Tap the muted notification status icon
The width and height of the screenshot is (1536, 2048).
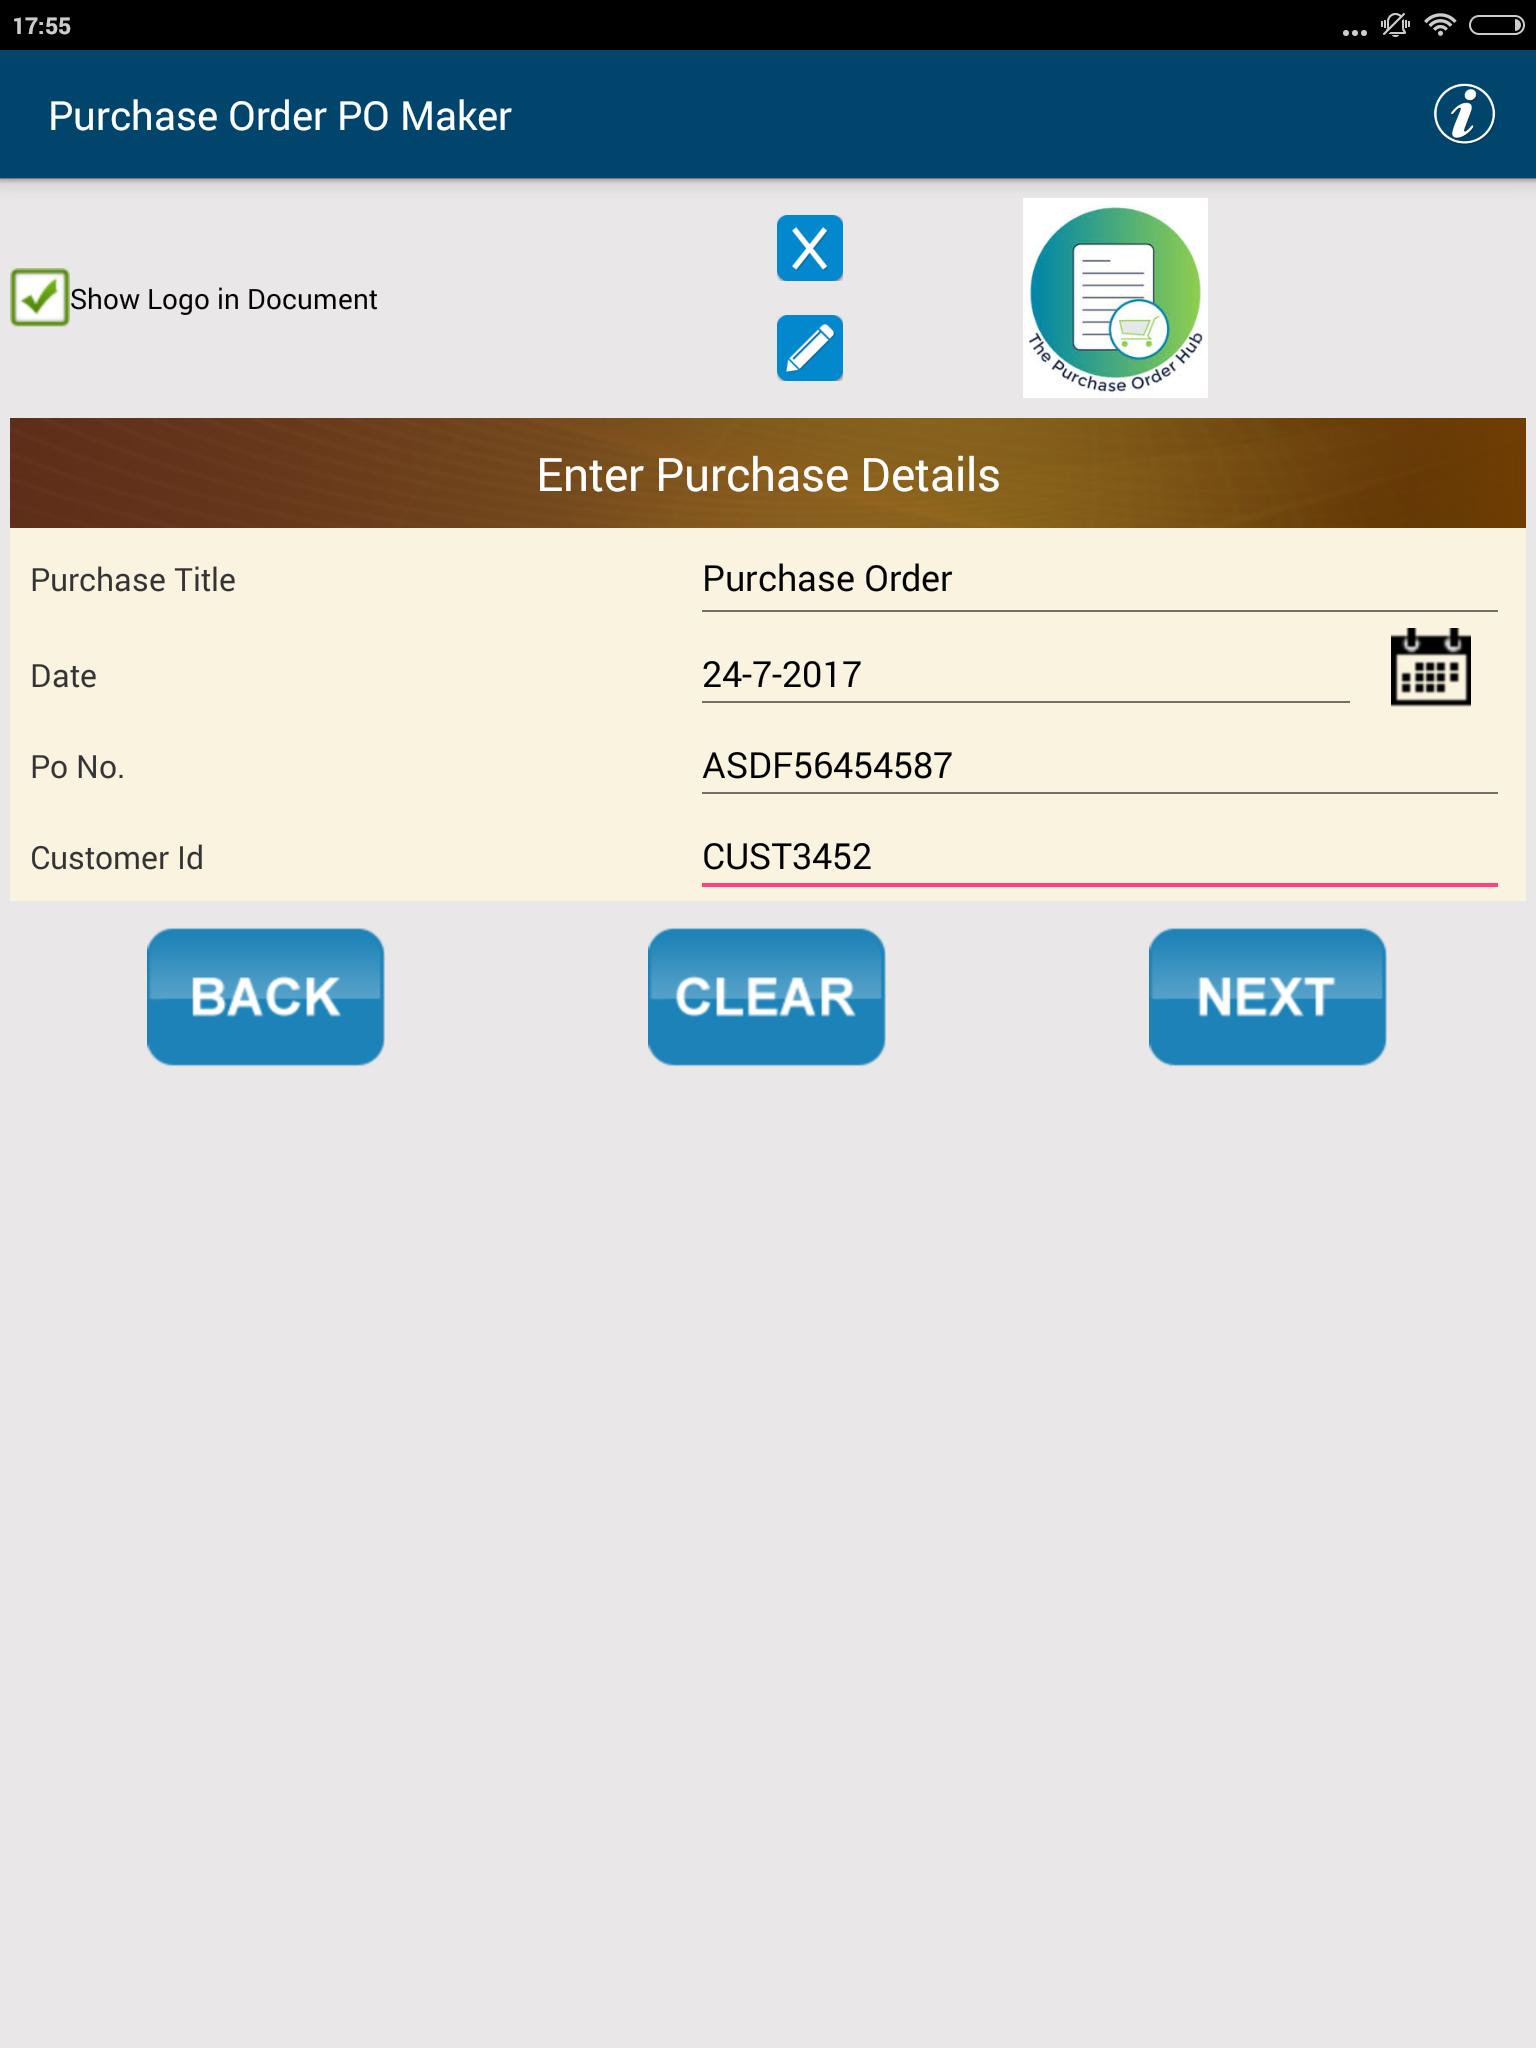1396,25
